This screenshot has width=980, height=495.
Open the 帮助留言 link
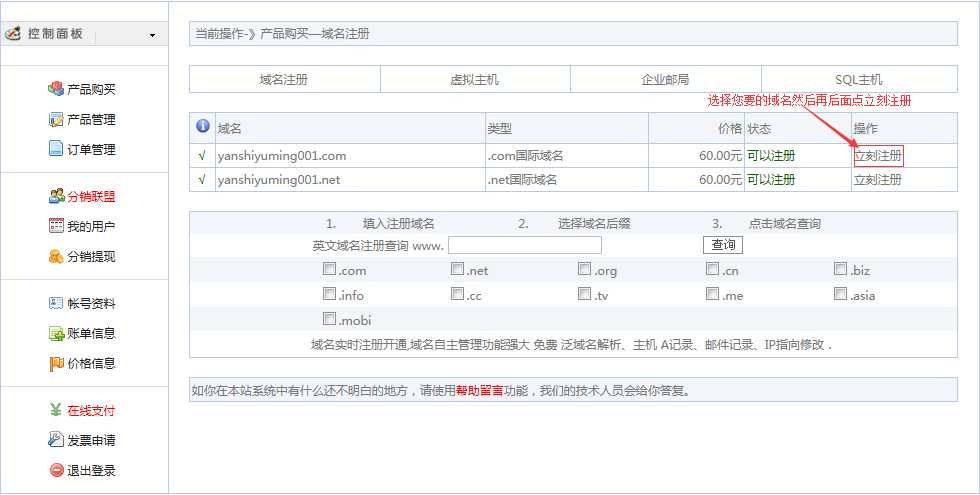point(481,390)
